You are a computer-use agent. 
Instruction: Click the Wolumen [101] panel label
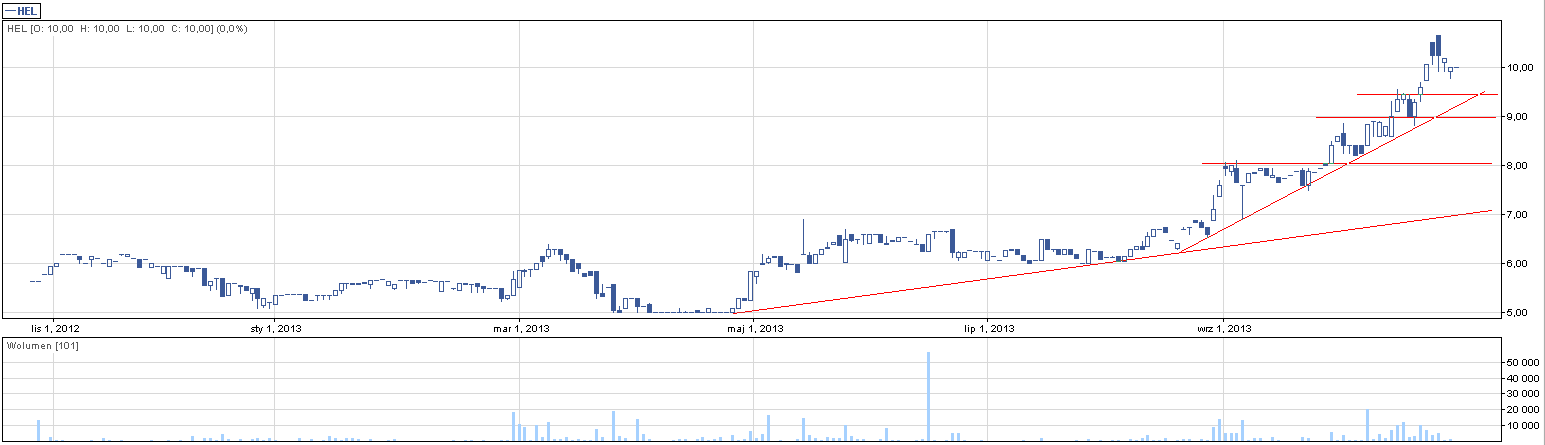coord(43,345)
